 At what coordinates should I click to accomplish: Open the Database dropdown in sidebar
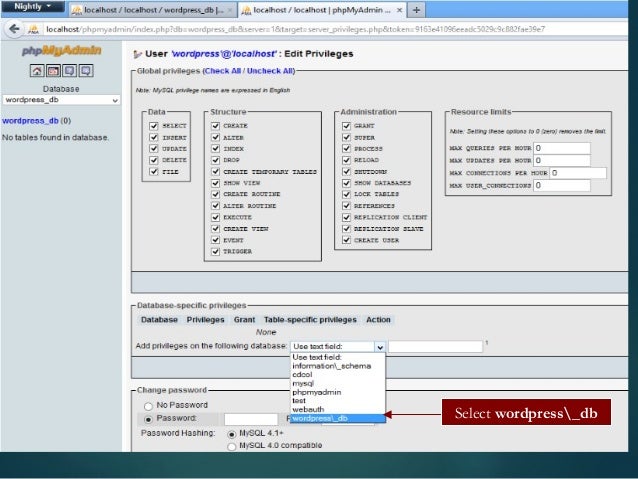click(58, 100)
